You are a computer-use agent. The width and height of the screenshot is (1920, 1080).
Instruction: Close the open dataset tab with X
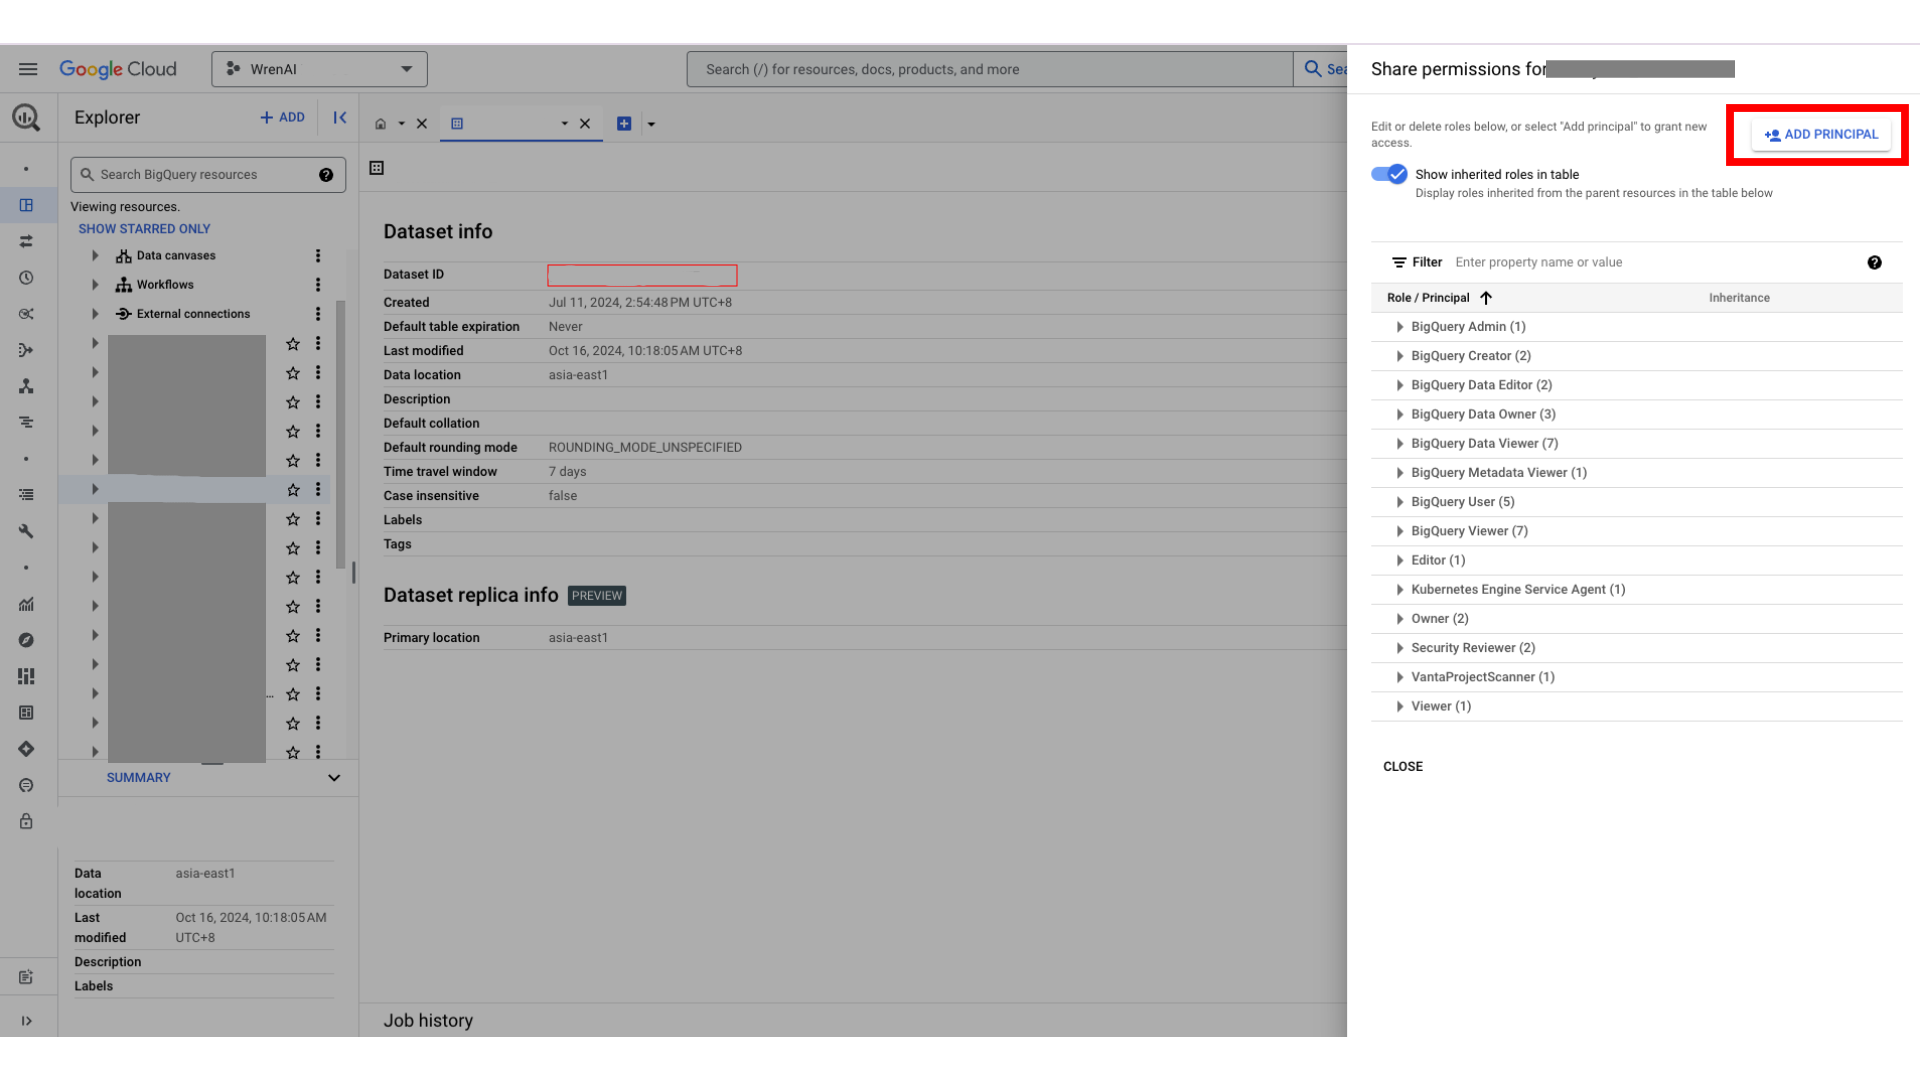(585, 124)
